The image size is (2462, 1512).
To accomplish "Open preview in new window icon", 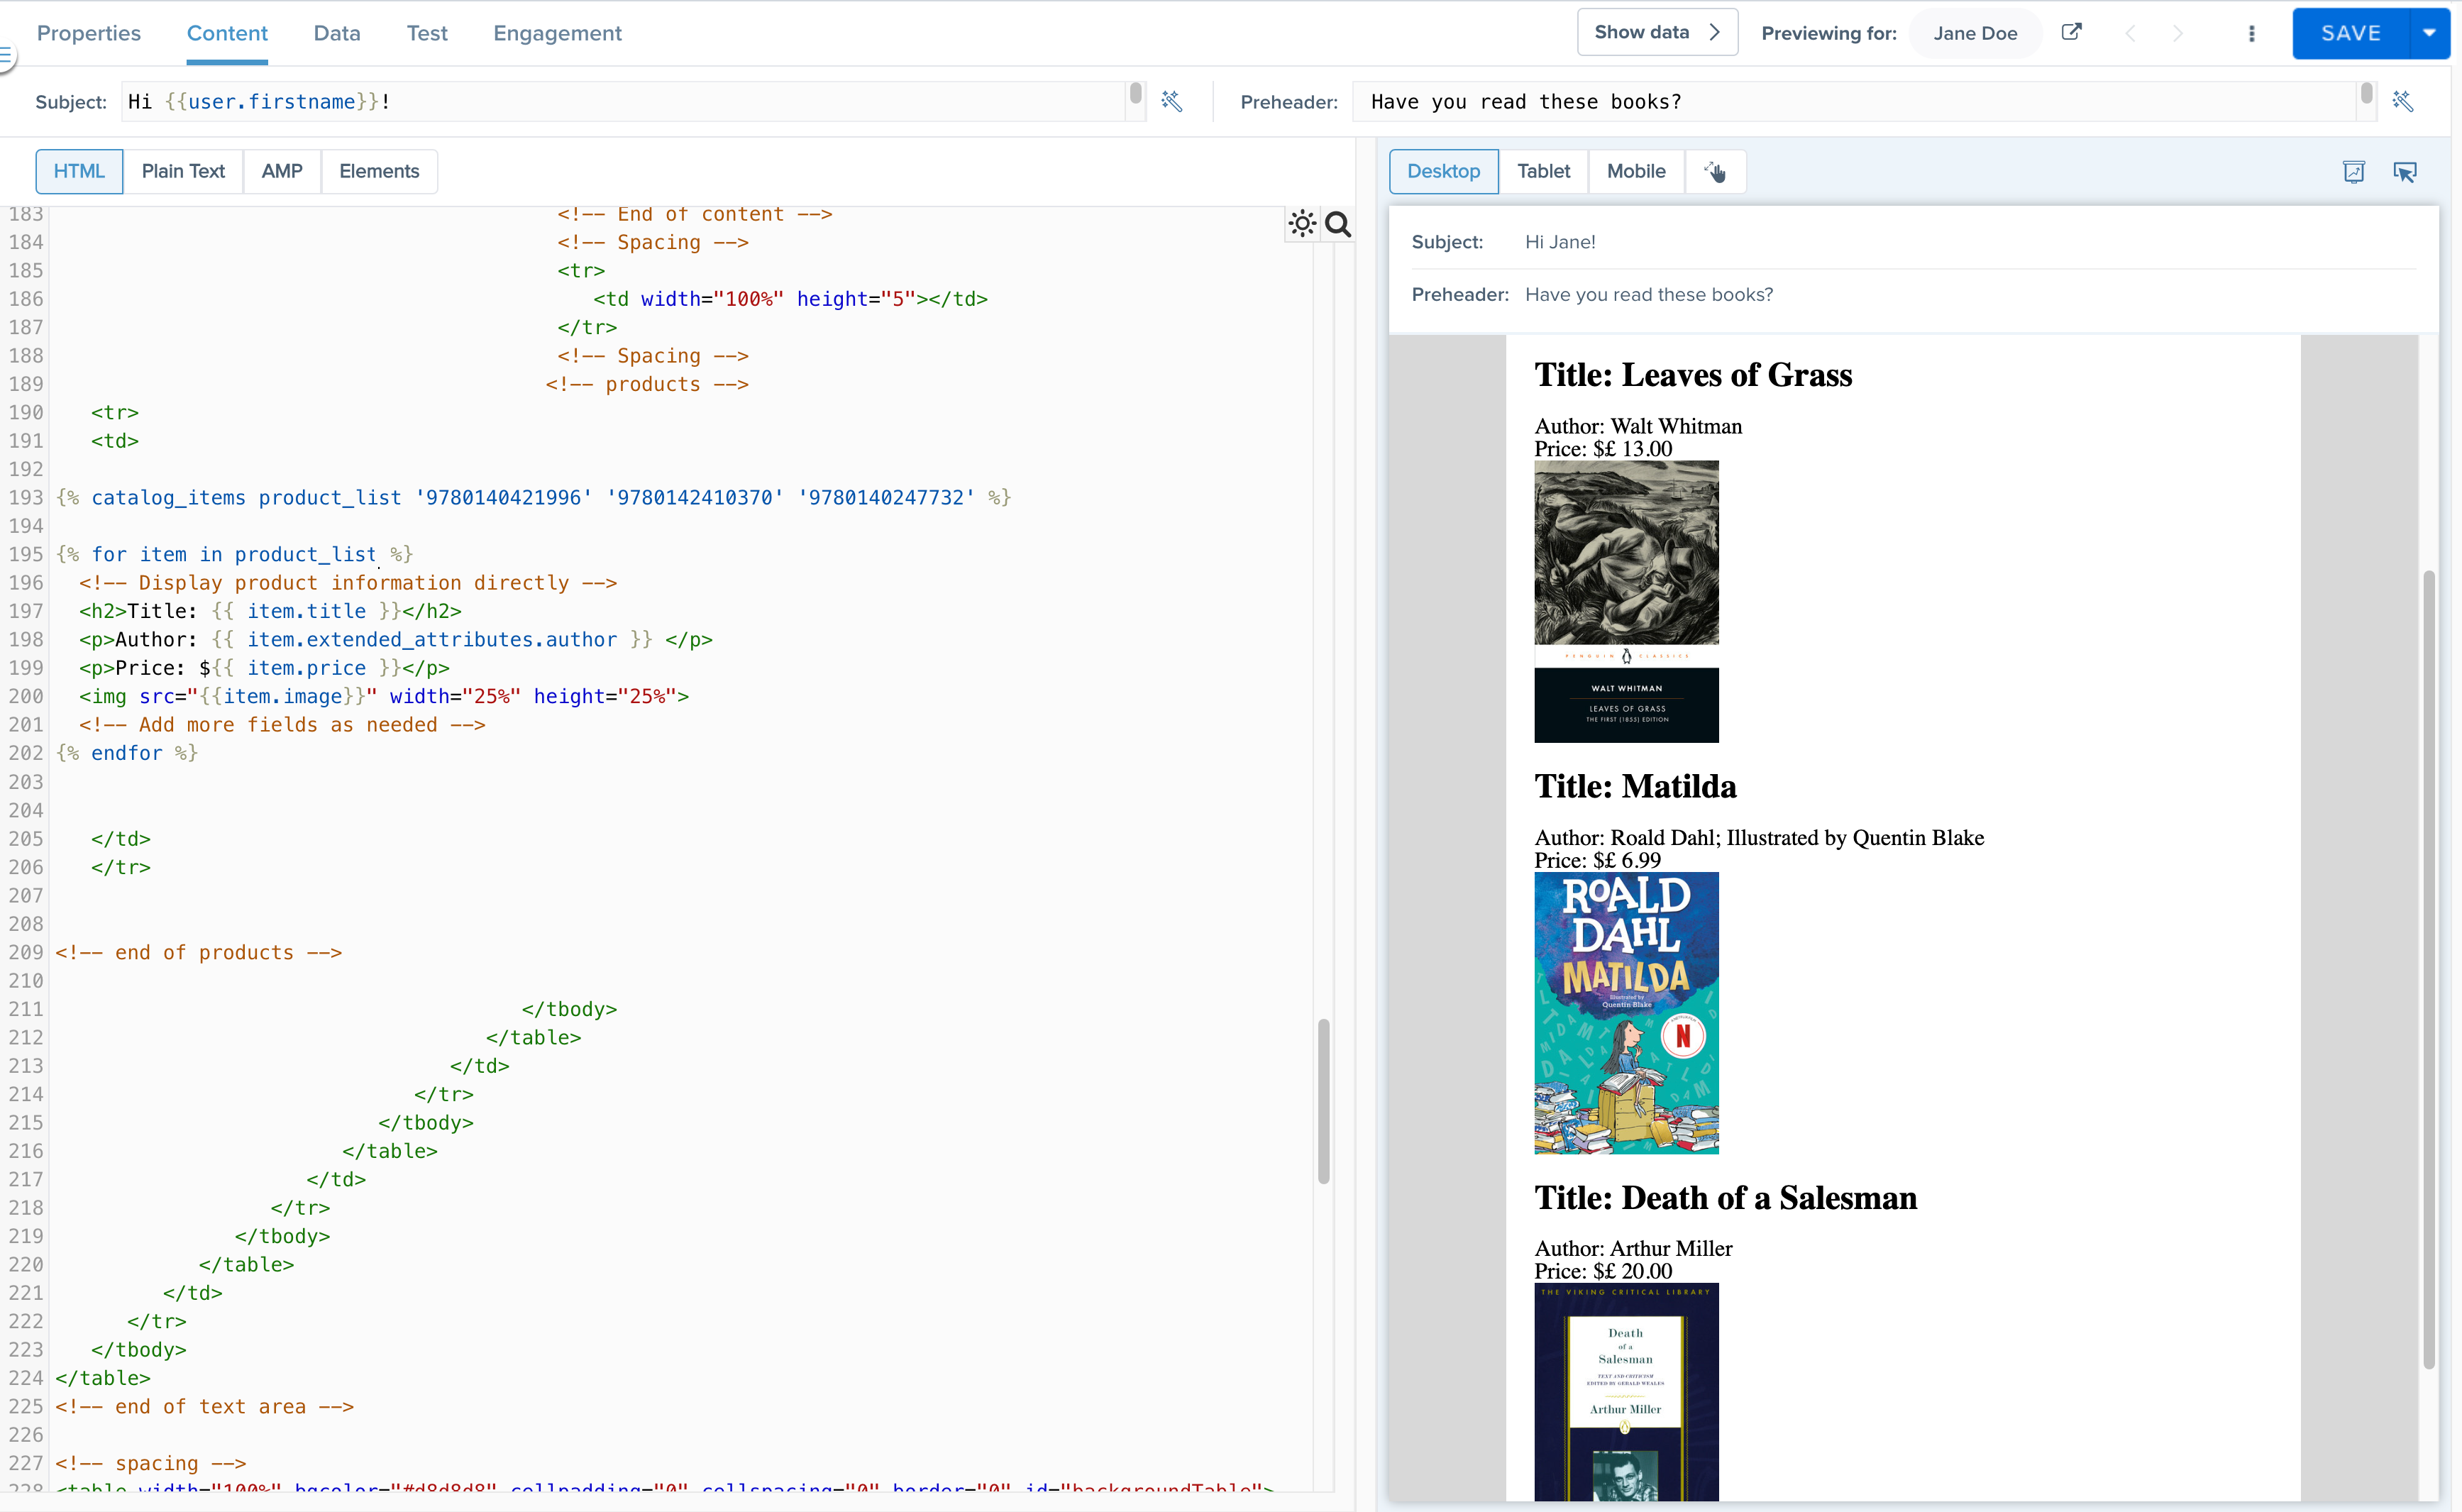I will point(2071,32).
